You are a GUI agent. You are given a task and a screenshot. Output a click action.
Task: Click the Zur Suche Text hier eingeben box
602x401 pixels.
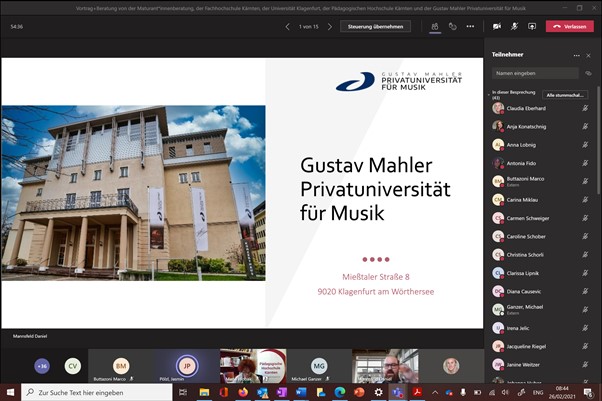pyautogui.click(x=96, y=392)
